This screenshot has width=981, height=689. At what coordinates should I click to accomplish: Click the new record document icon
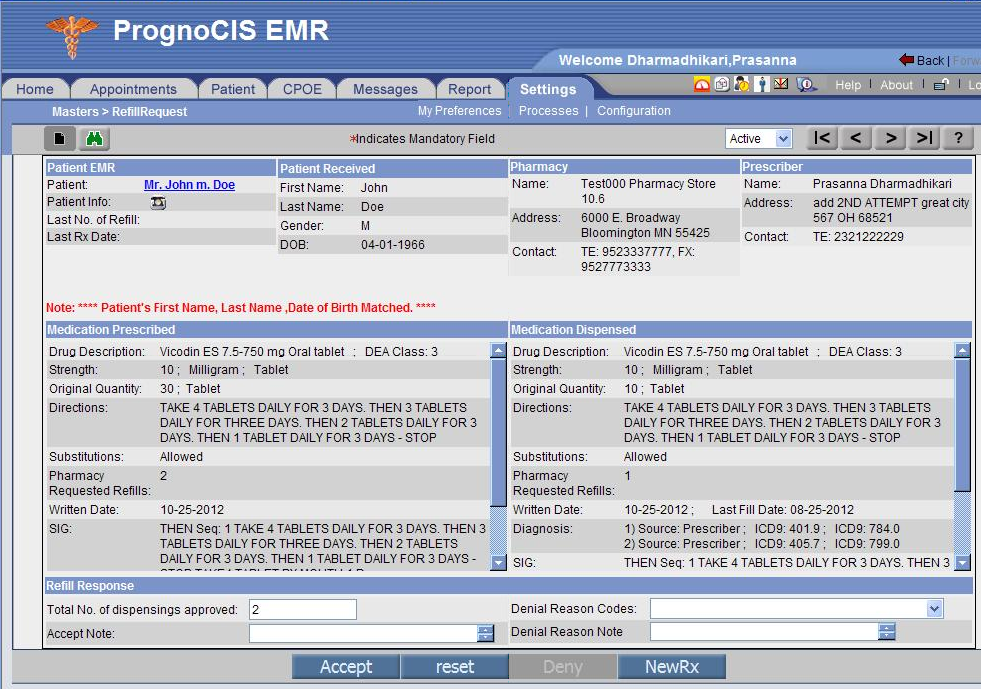click(x=59, y=138)
